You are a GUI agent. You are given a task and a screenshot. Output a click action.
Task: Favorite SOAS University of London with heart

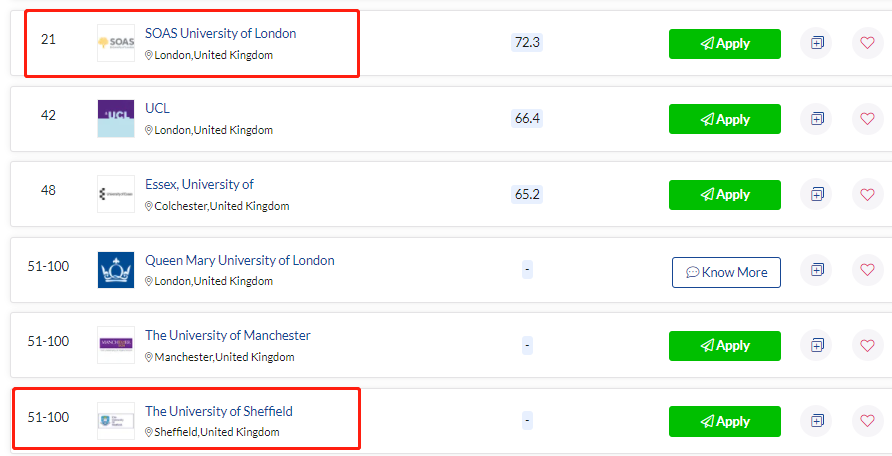click(x=867, y=43)
